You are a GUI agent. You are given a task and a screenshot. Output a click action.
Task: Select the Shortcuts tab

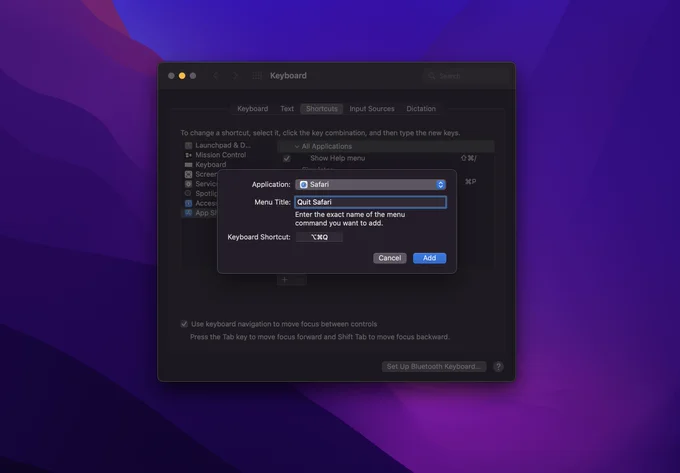[x=322, y=109]
